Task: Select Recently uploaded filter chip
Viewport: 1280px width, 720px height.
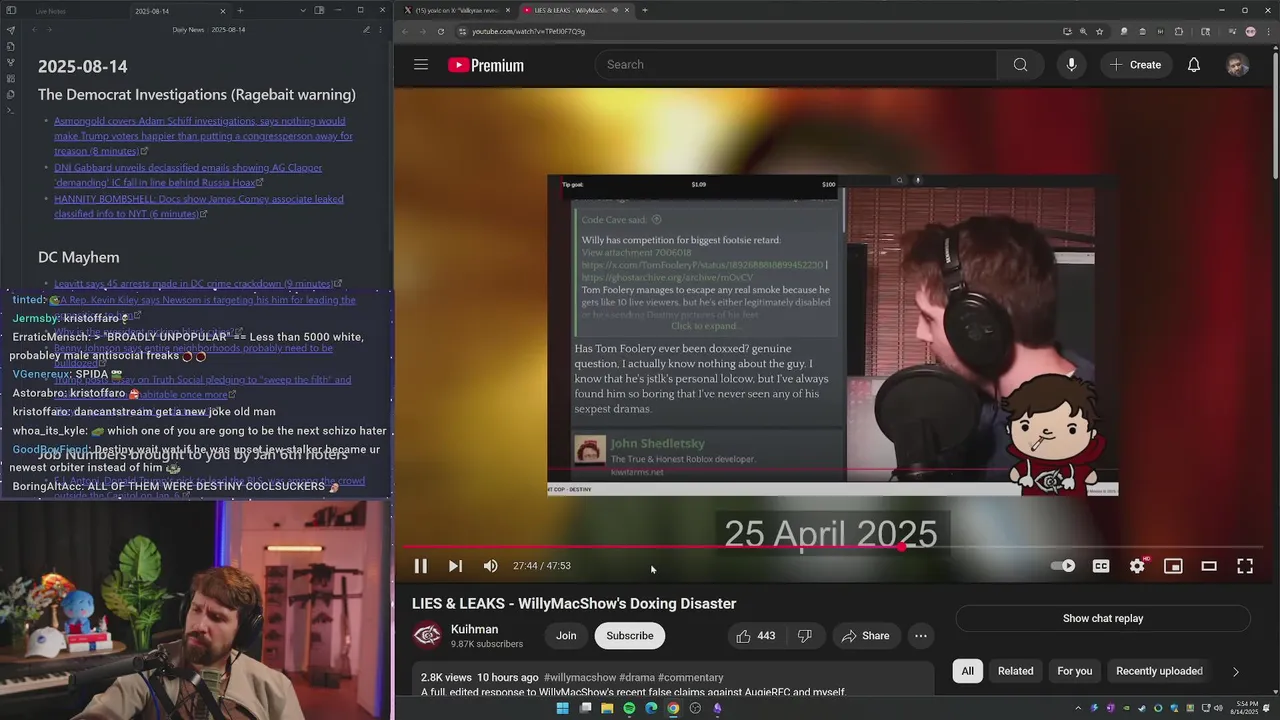Action: [1159, 671]
